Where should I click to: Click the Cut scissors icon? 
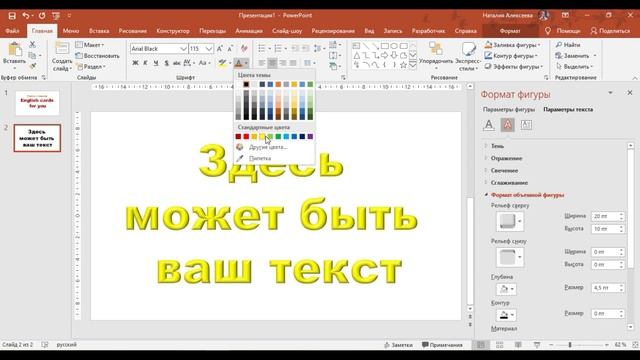32,44
